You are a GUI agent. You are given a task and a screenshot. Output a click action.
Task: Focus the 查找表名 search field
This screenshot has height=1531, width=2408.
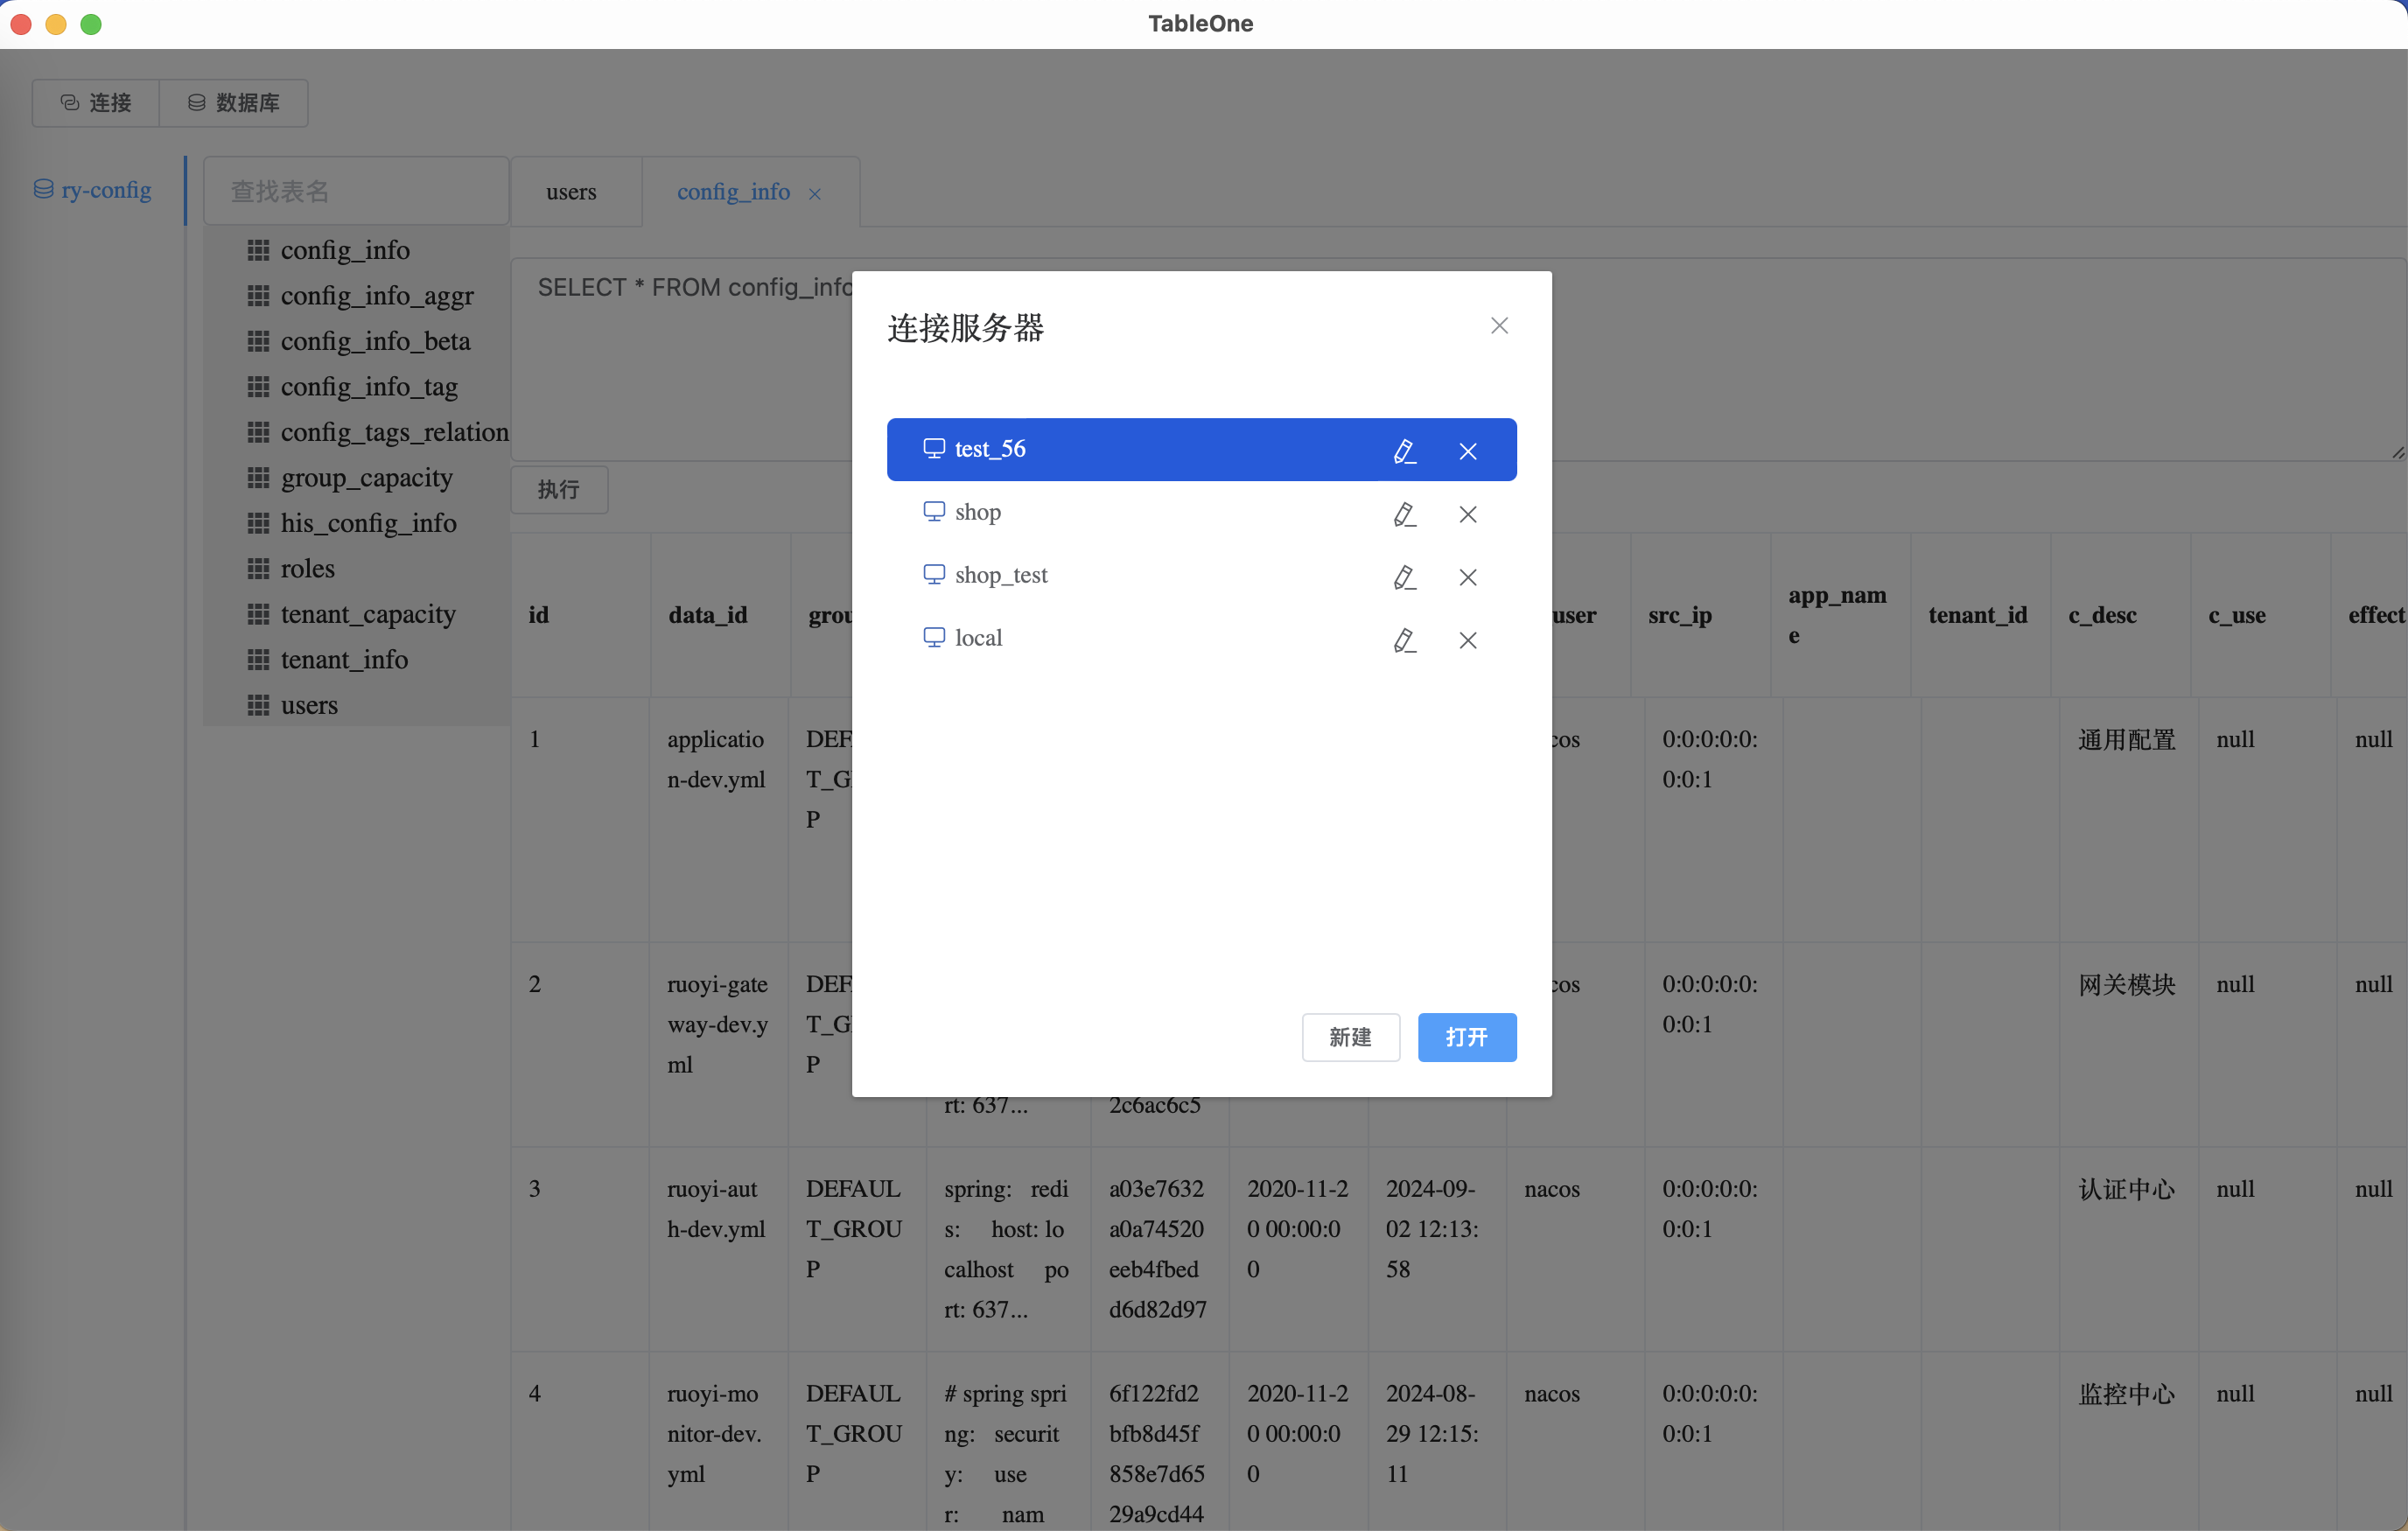click(356, 191)
